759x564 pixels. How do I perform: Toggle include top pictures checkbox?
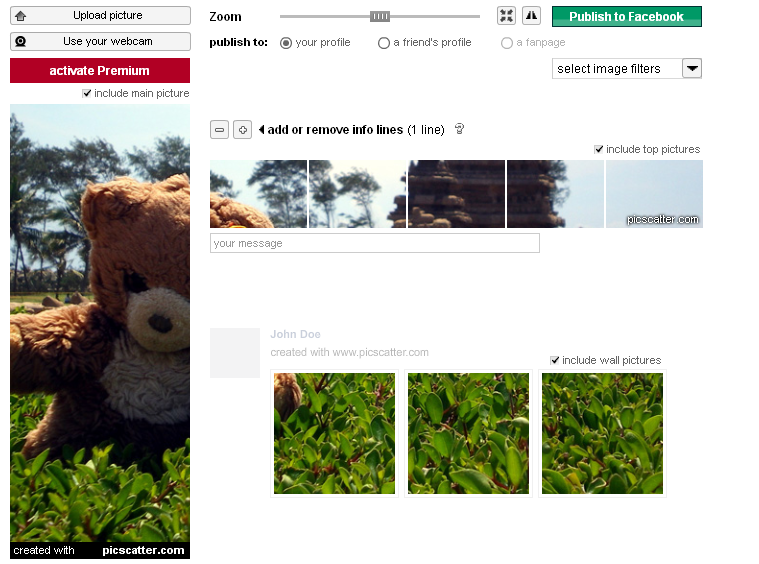pos(599,149)
